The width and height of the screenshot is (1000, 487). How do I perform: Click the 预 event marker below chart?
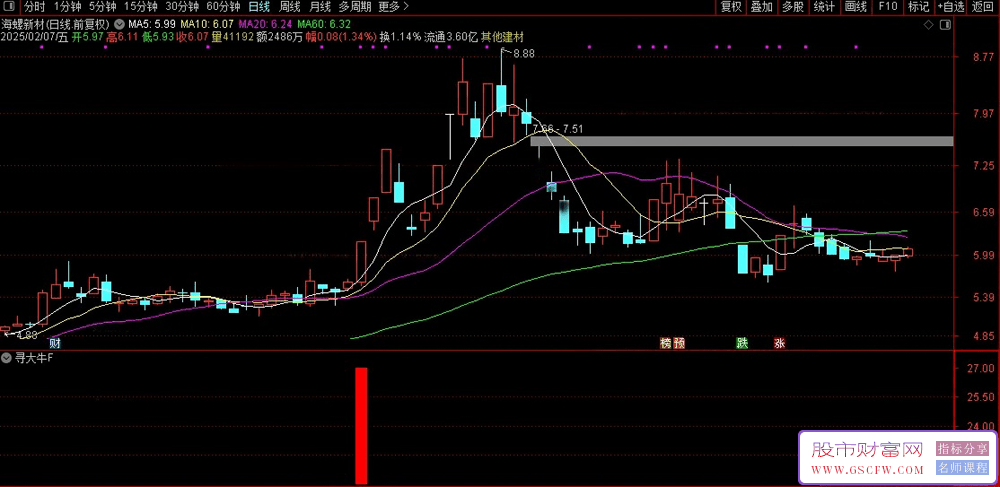[679, 343]
